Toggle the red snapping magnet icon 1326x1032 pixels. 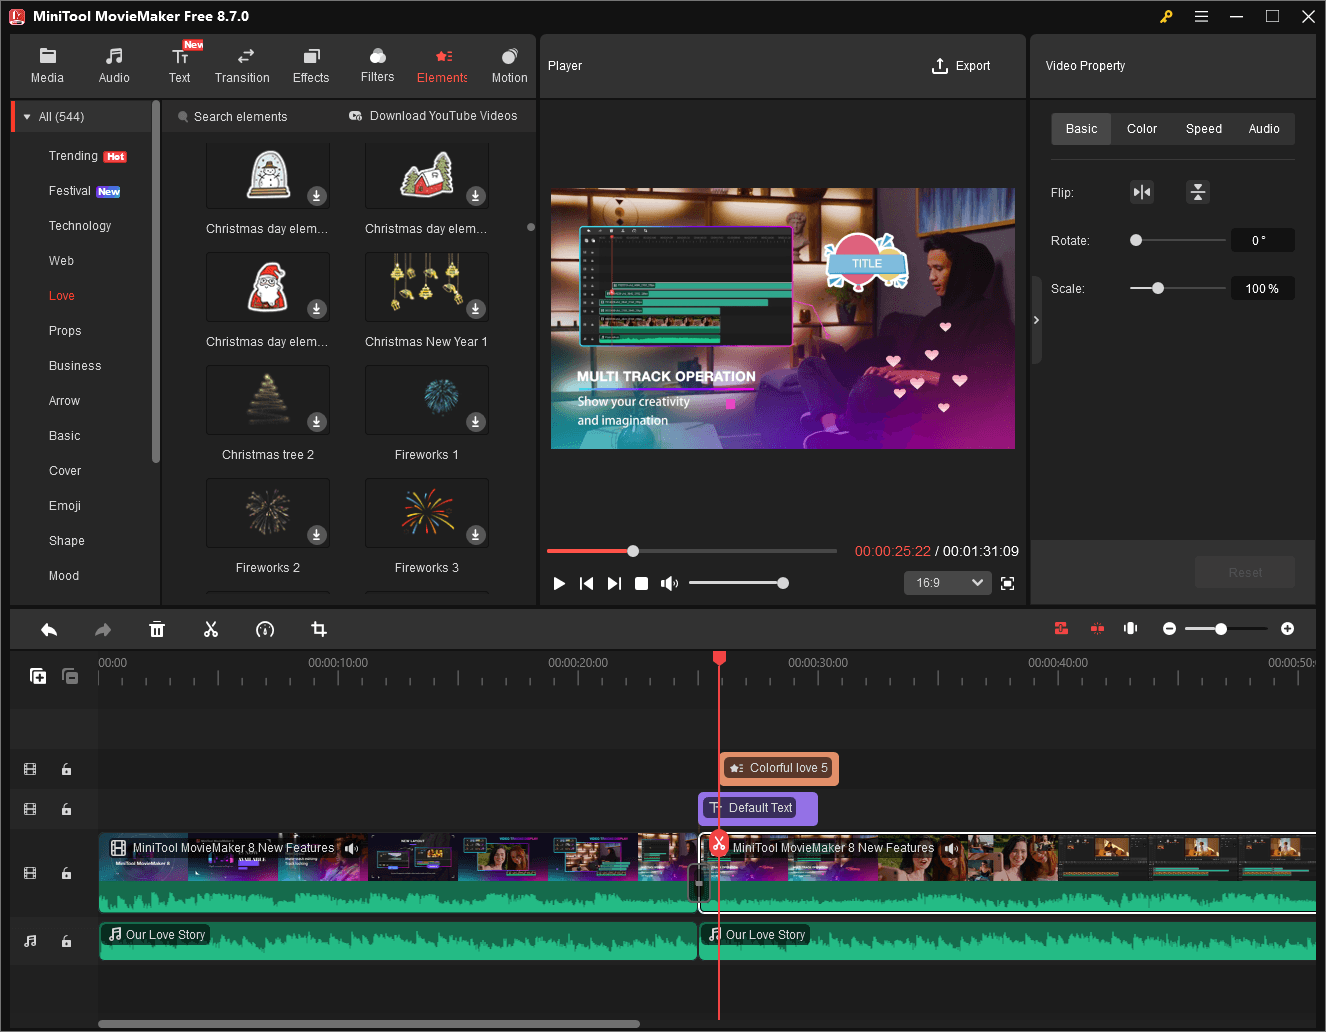click(x=1061, y=628)
